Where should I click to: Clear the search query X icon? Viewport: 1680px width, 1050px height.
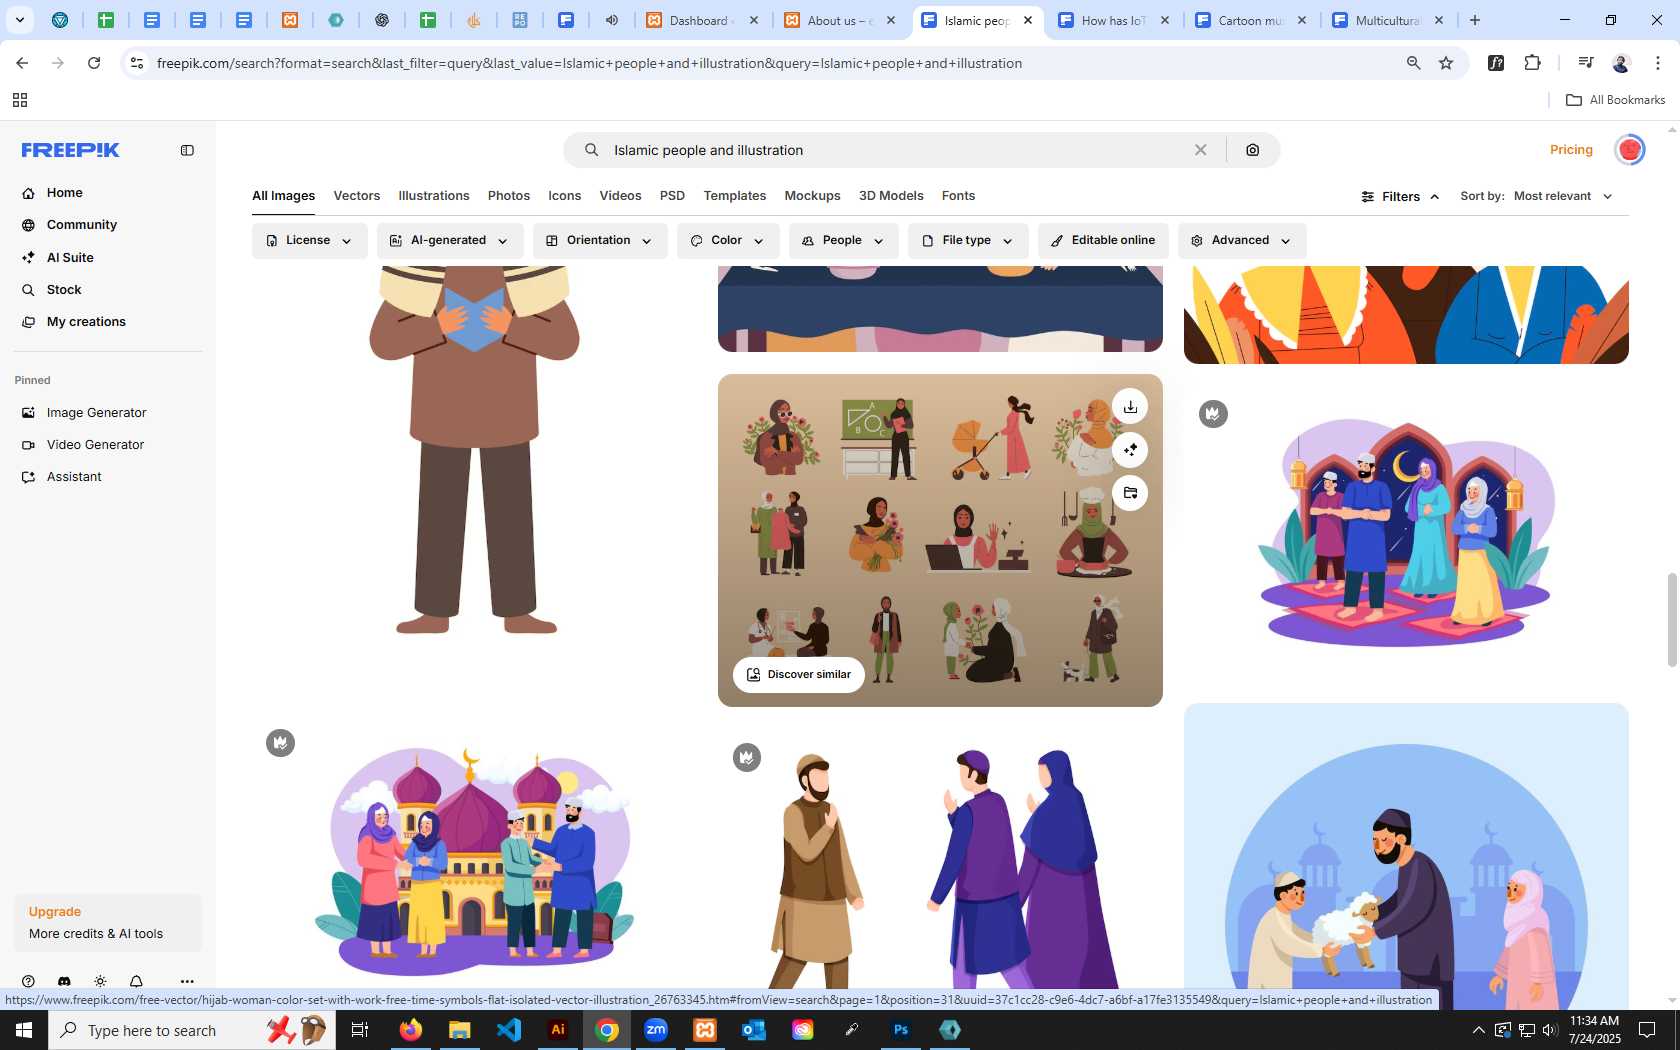coord(1200,150)
